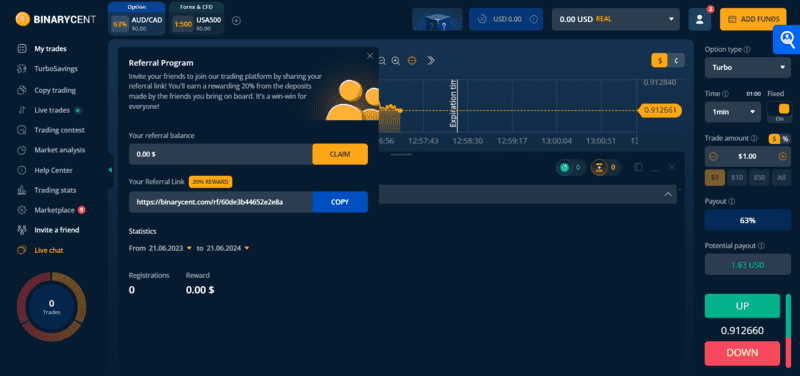The image size is (800, 376).
Task: Click the panel layout square icon
Action: pos(638,167)
